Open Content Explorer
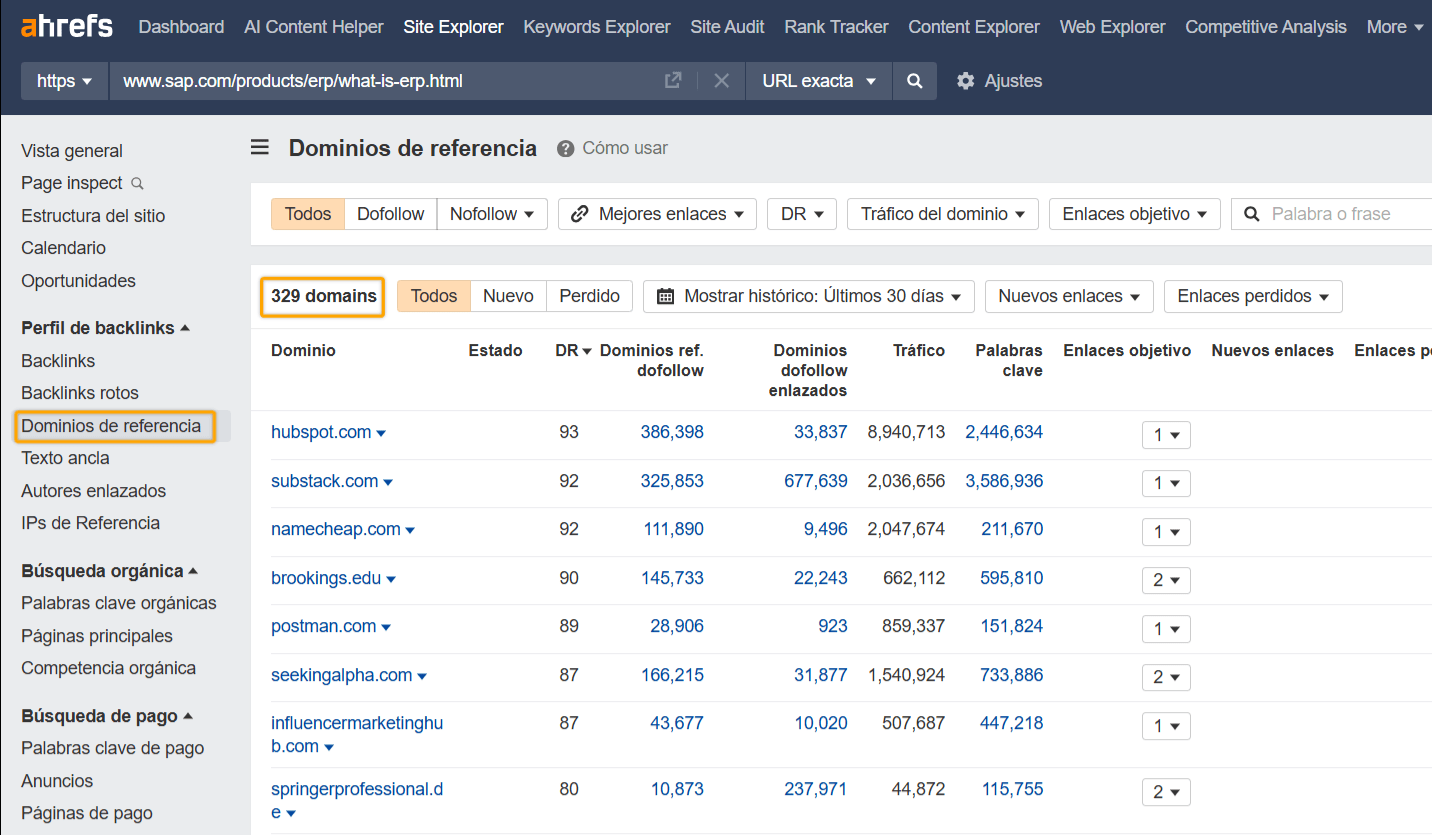The width and height of the screenshot is (1432, 835). click(974, 27)
